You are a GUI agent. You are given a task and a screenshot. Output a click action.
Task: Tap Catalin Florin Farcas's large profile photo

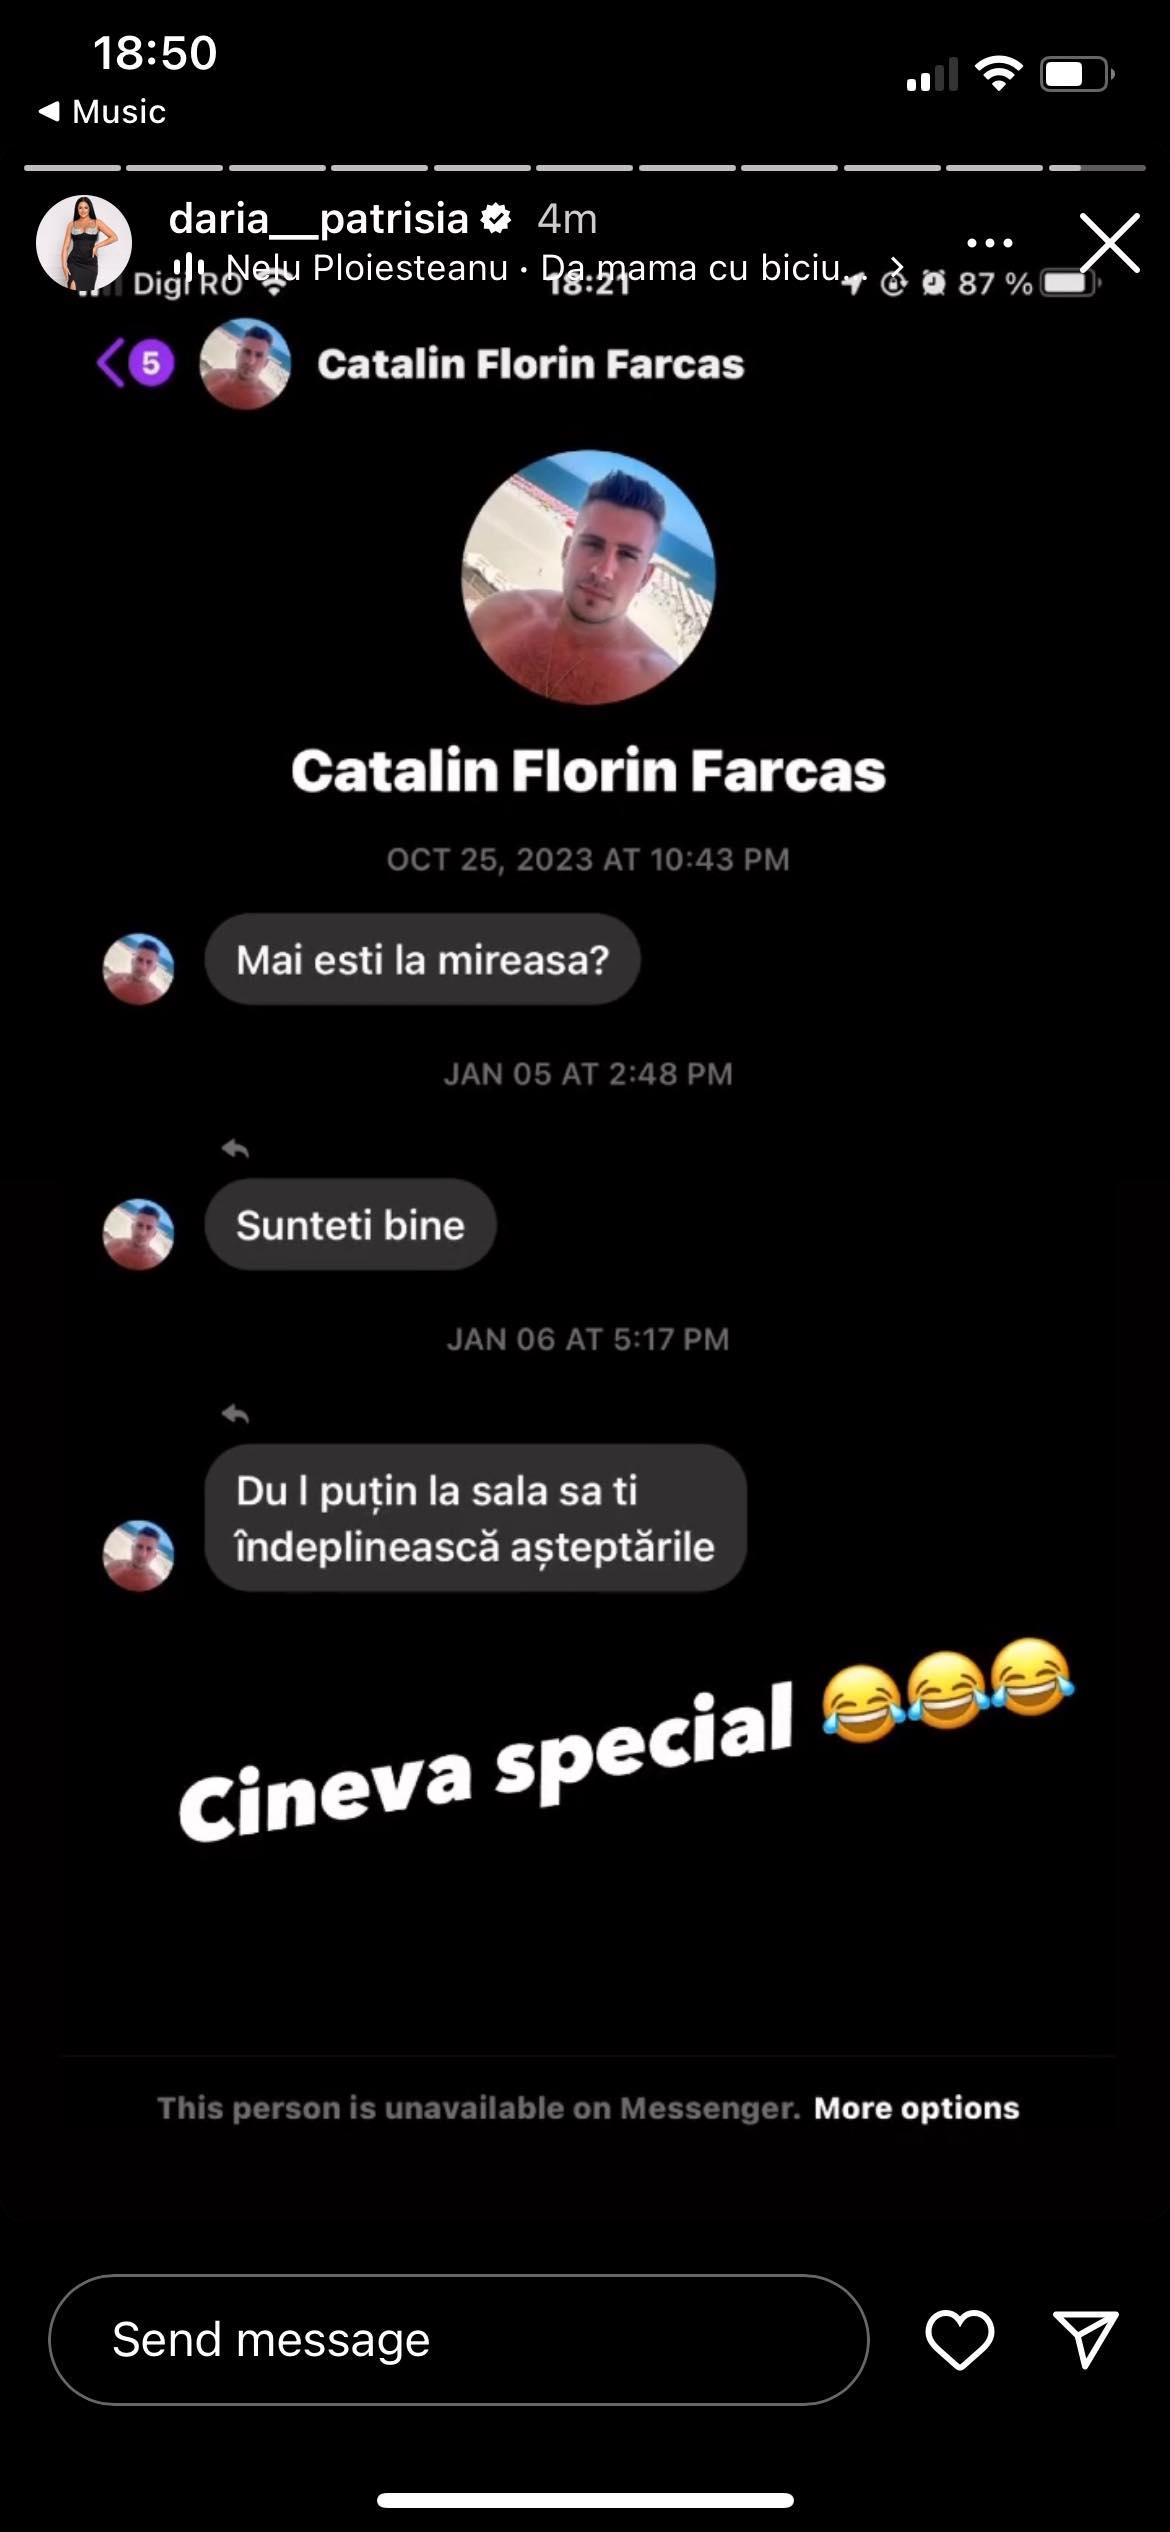click(x=588, y=577)
